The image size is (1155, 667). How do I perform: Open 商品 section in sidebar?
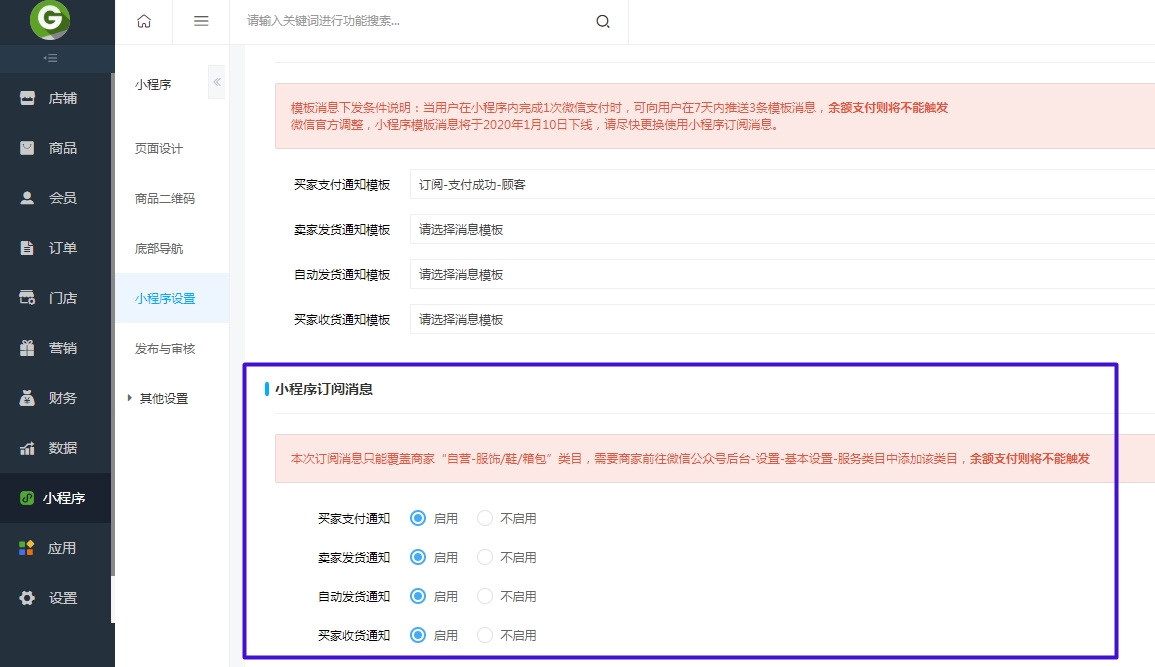(x=62, y=148)
